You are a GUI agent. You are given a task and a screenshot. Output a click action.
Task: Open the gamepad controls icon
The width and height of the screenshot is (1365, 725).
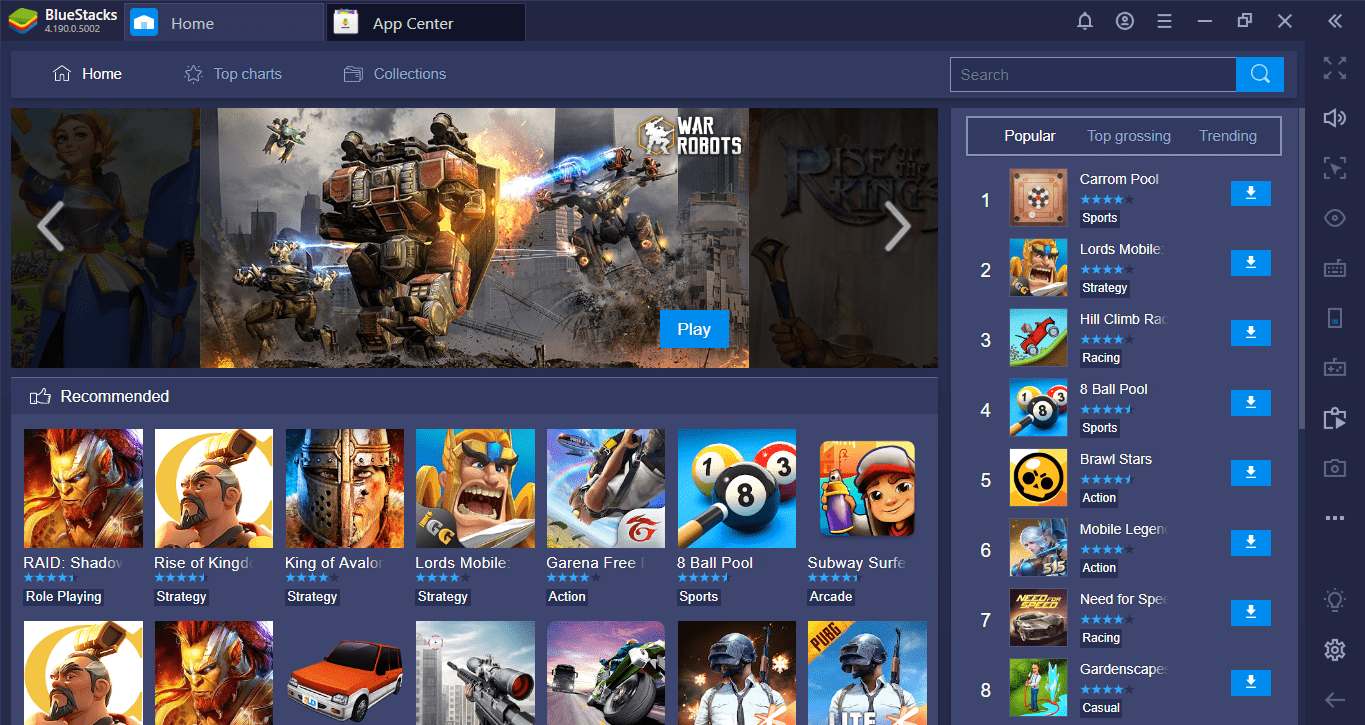[x=1335, y=368]
